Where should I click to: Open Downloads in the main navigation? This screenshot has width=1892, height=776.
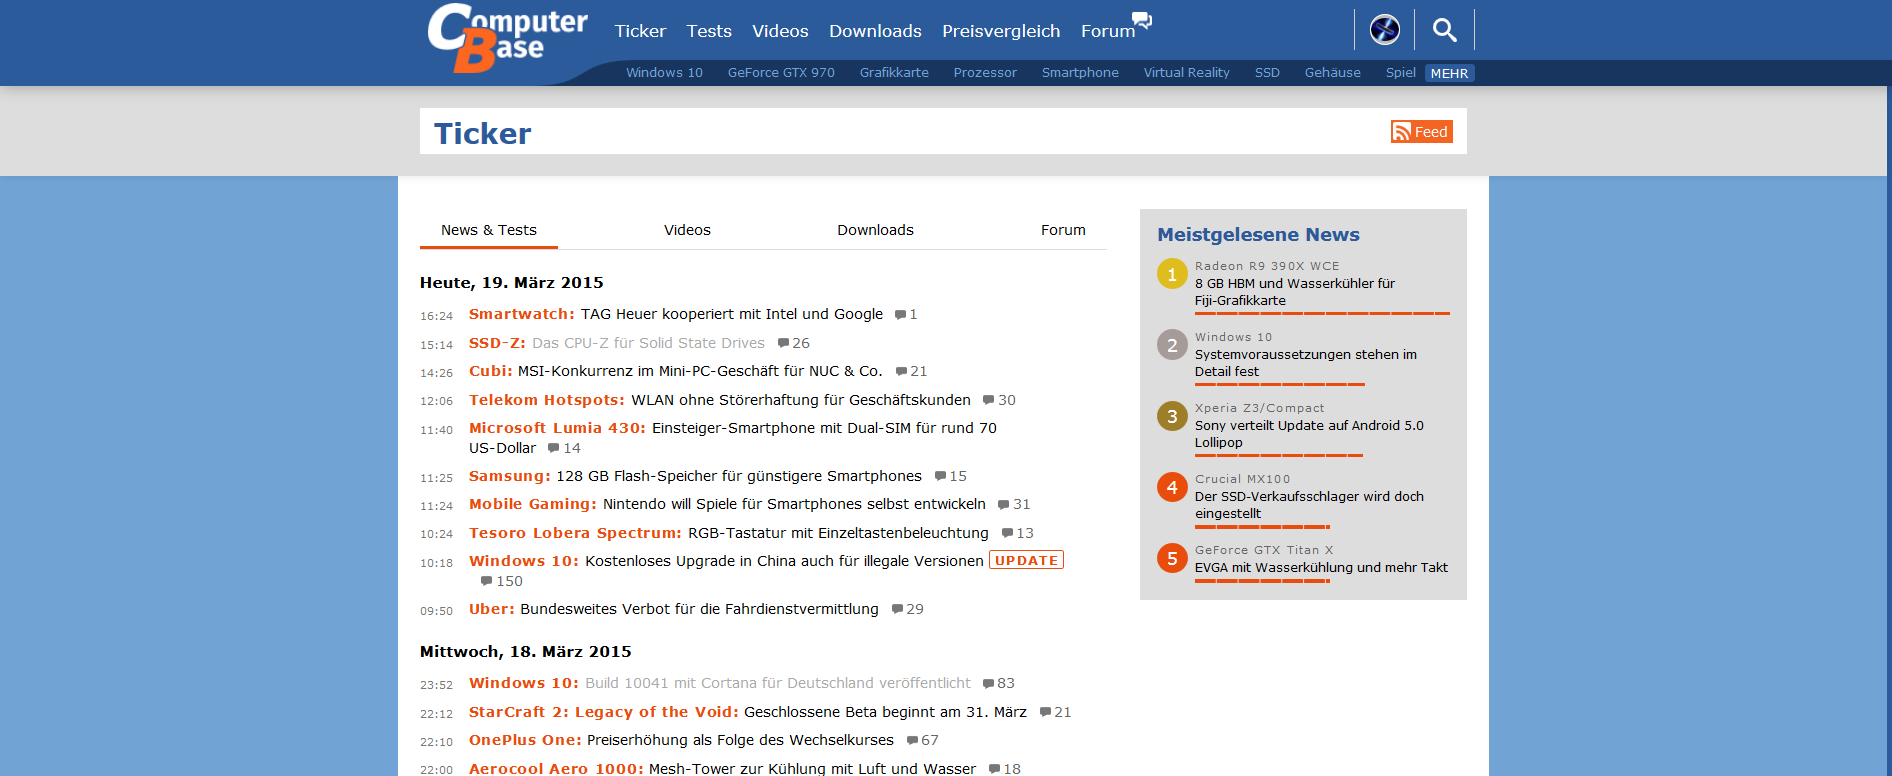[875, 31]
